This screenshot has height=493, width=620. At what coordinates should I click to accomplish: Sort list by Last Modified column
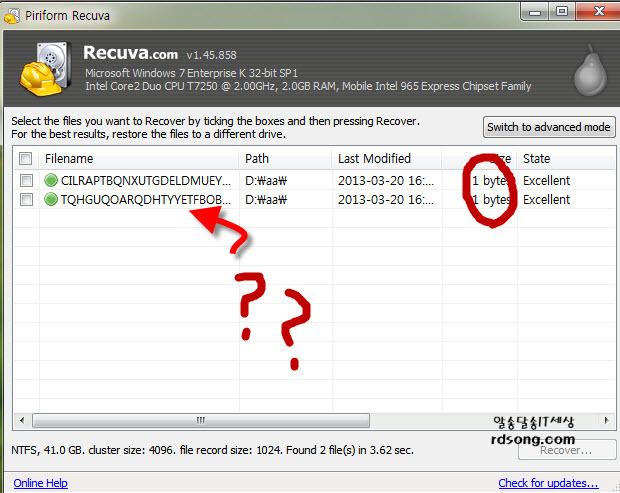point(374,159)
